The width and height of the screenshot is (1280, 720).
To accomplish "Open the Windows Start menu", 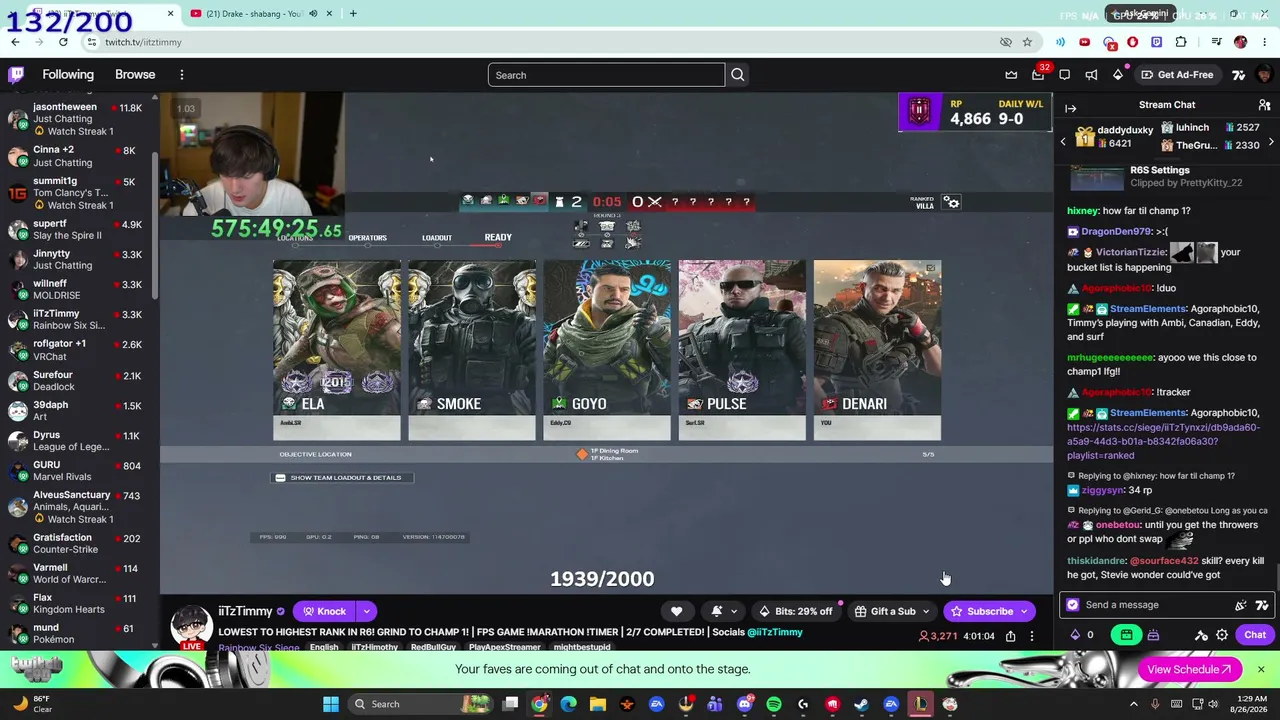I will tap(331, 704).
